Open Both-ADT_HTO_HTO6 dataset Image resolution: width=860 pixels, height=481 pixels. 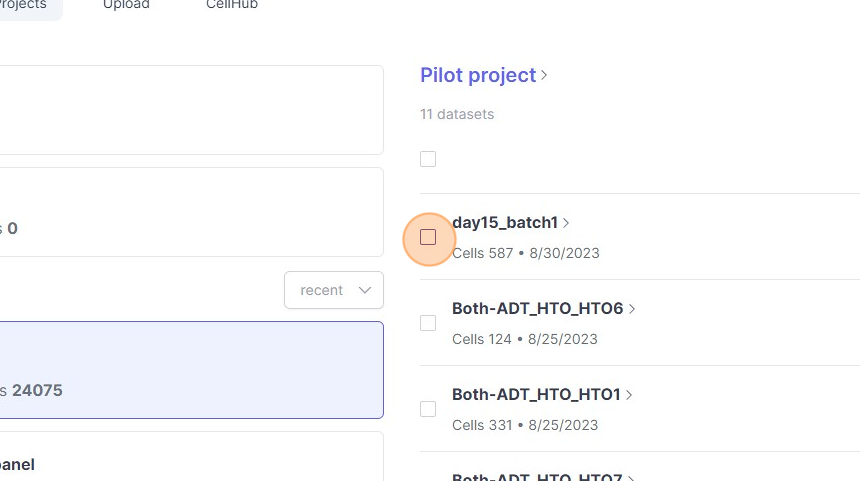pyautogui.click(x=538, y=309)
